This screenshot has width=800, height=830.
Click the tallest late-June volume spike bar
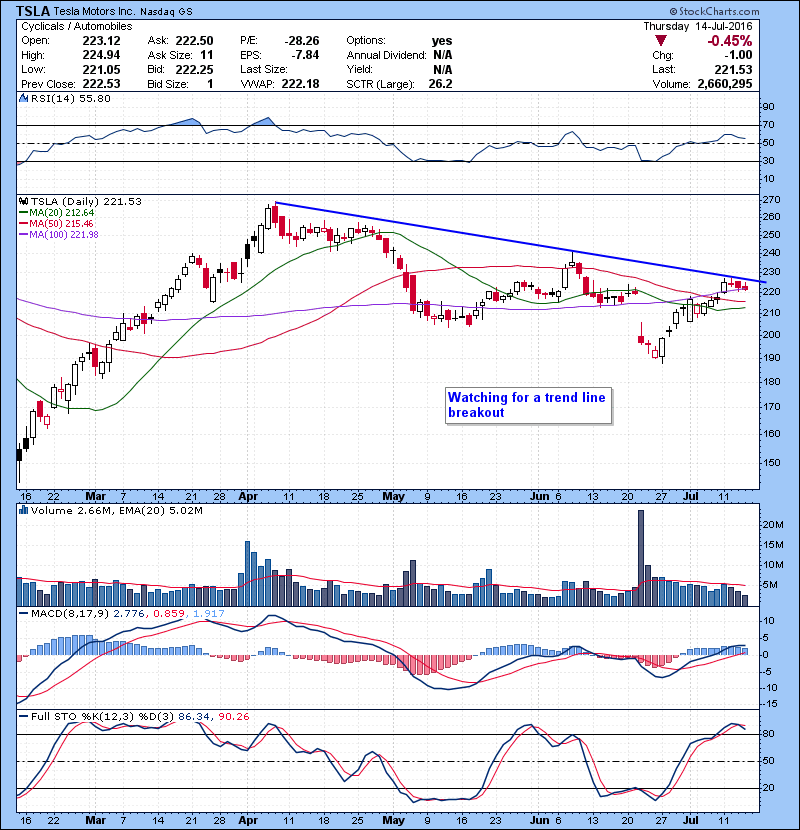click(x=641, y=558)
